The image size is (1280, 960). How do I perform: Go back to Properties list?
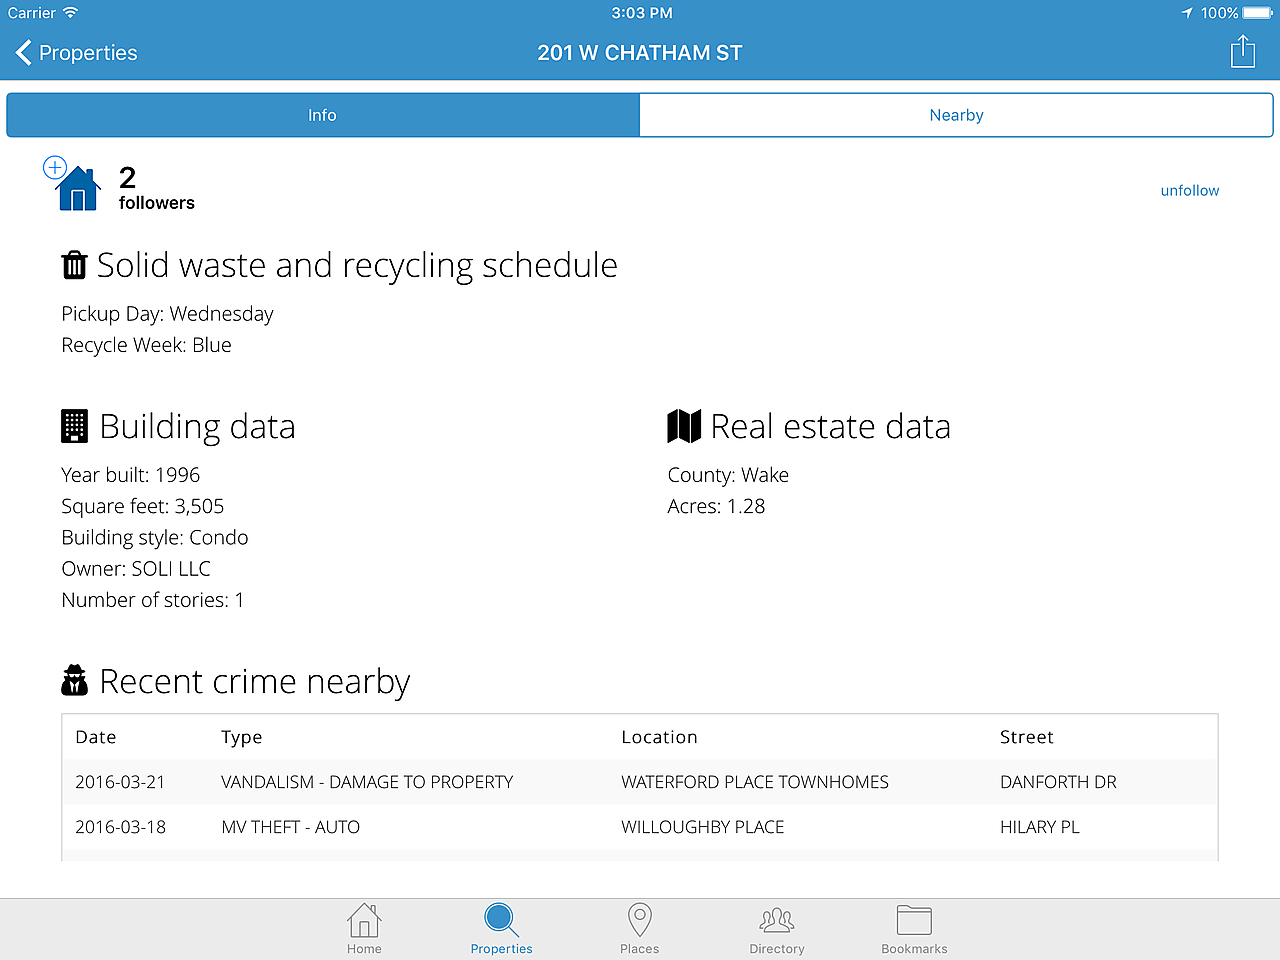[77, 53]
